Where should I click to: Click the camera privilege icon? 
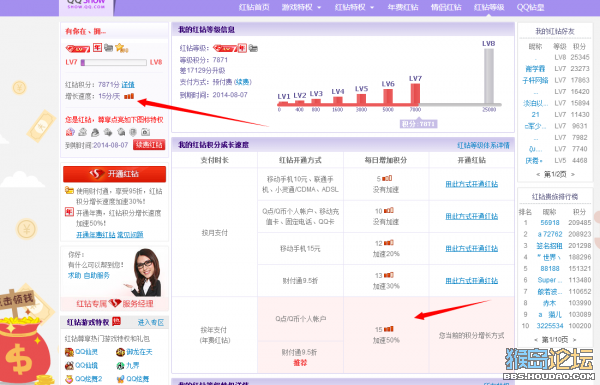click(x=145, y=132)
